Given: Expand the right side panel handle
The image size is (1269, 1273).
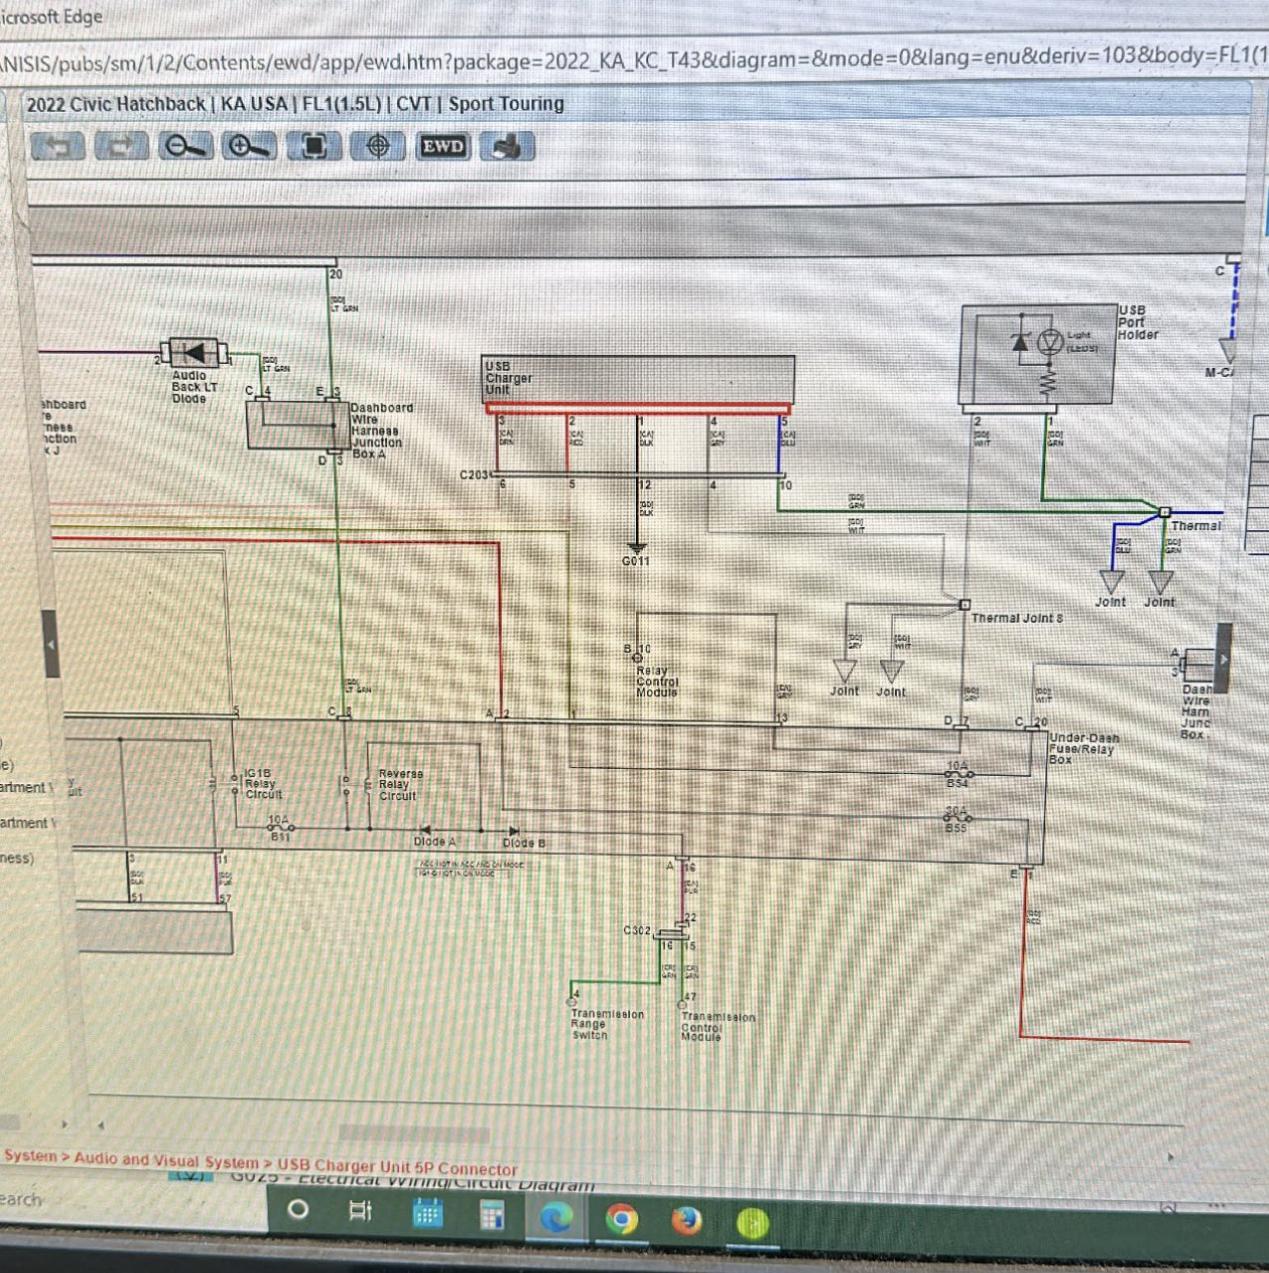Looking at the screenshot, I should click(x=1224, y=658).
